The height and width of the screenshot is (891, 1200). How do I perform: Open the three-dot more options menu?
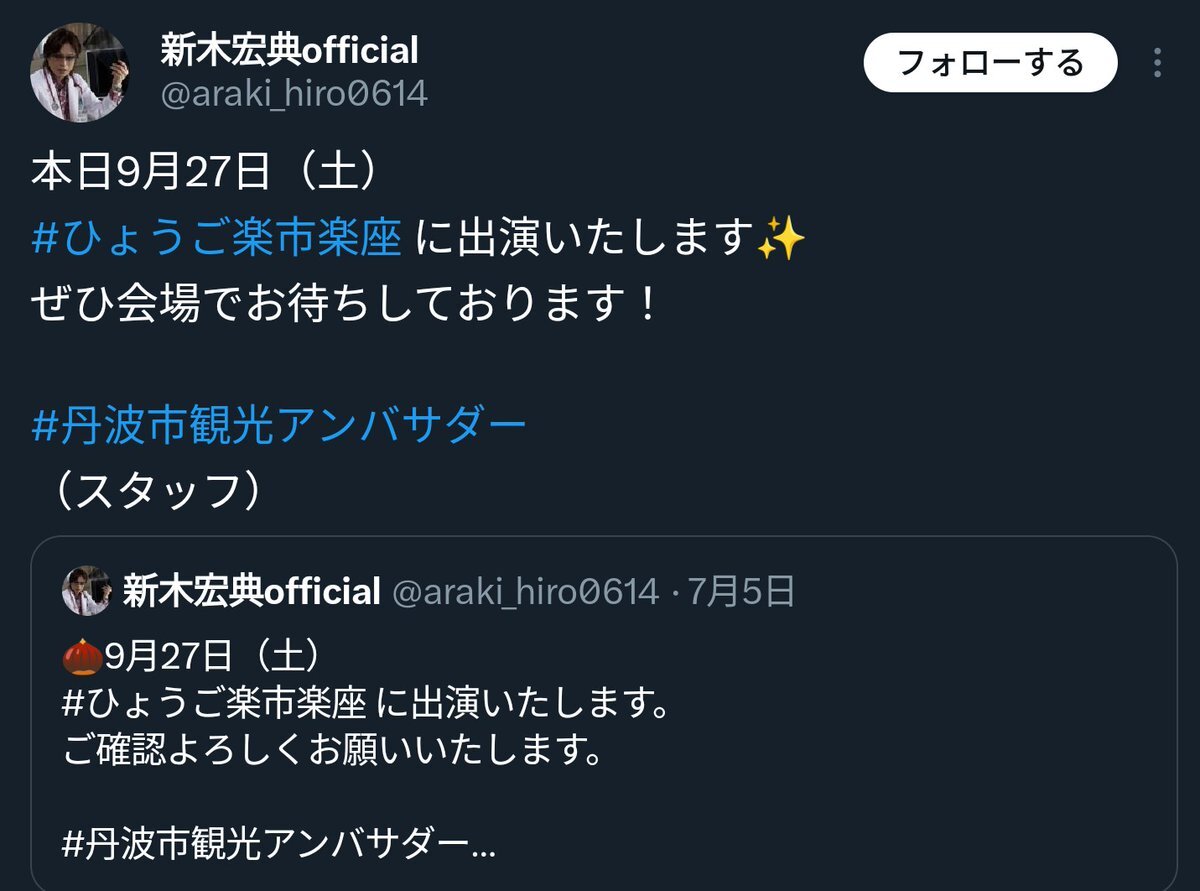pyautogui.click(x=1157, y=63)
